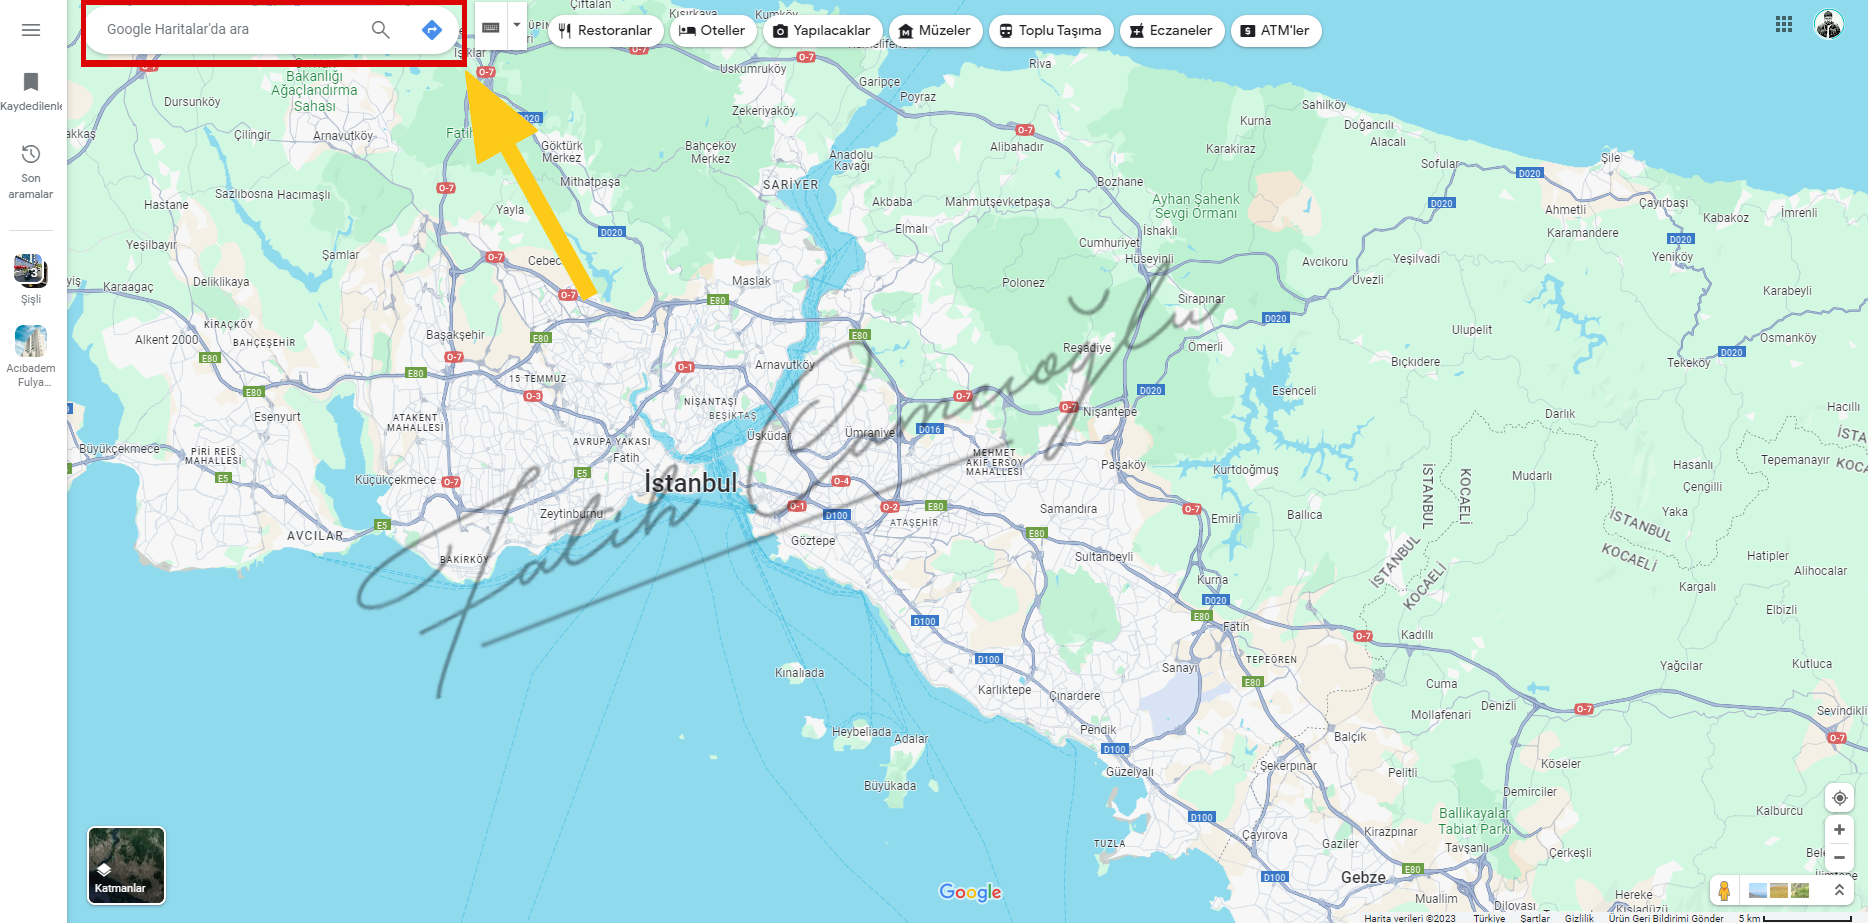
Task: Open the Kaydedilenler saved places
Action: click(x=31, y=91)
